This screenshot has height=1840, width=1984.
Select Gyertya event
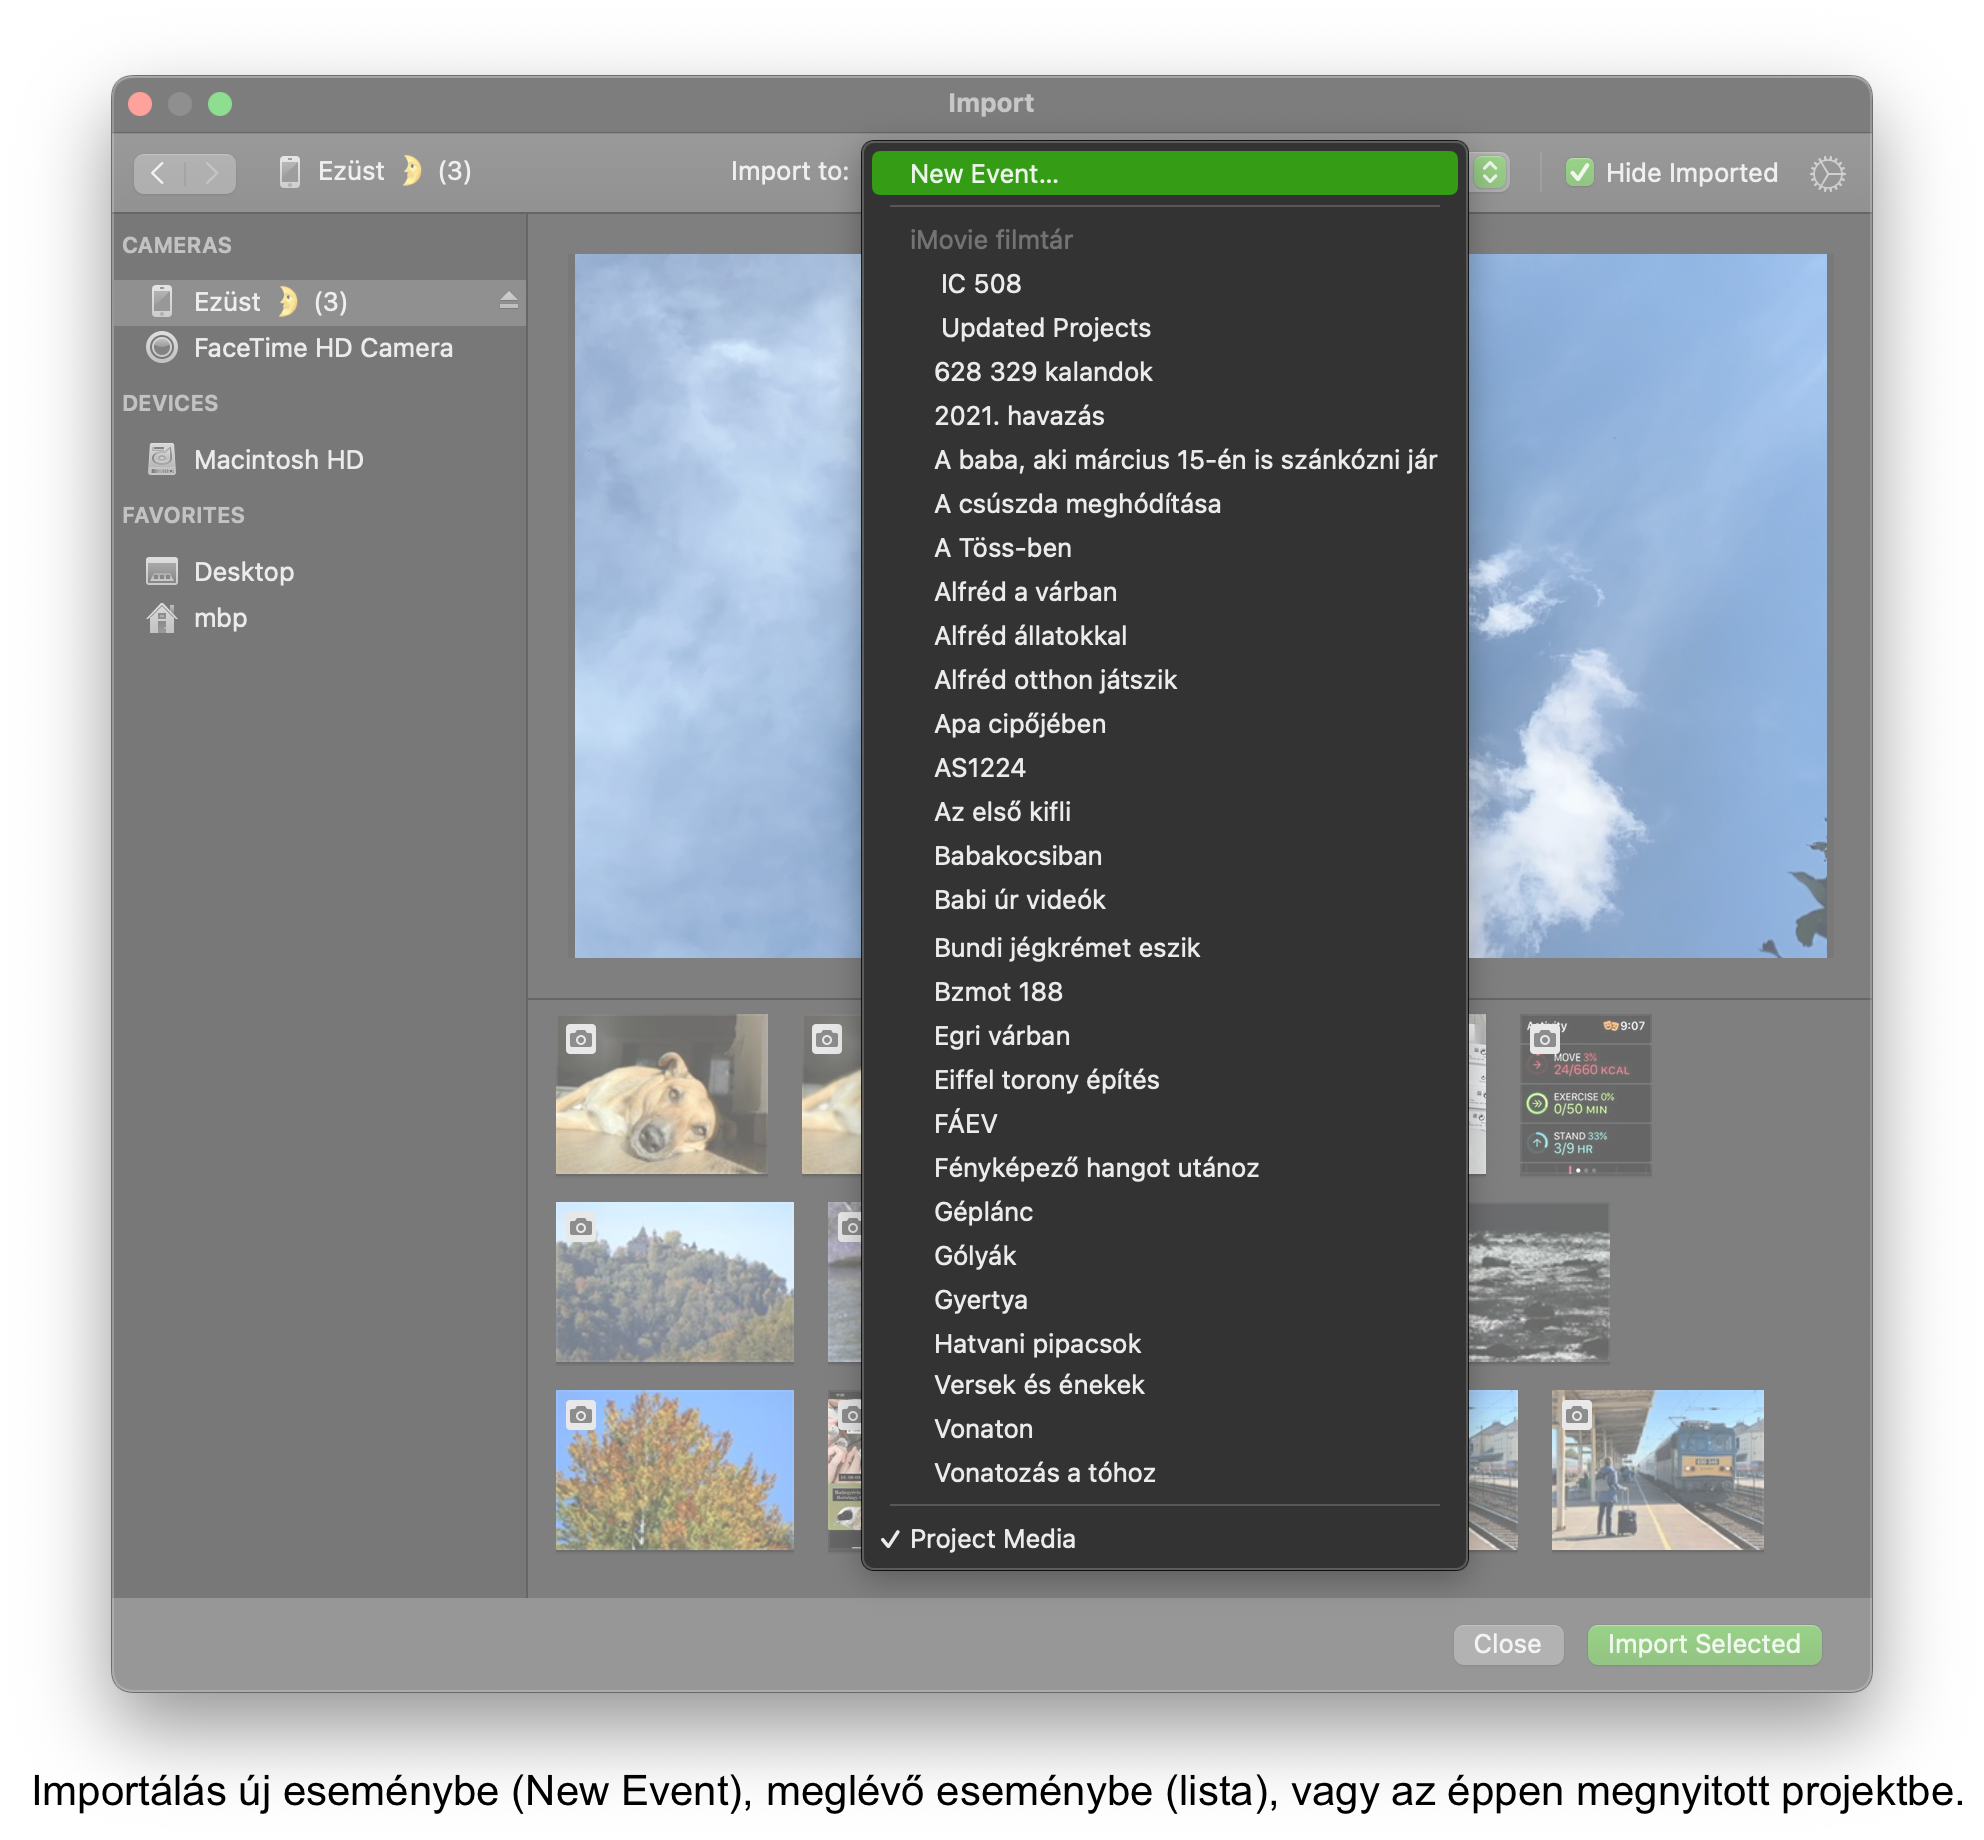coord(1165,1300)
